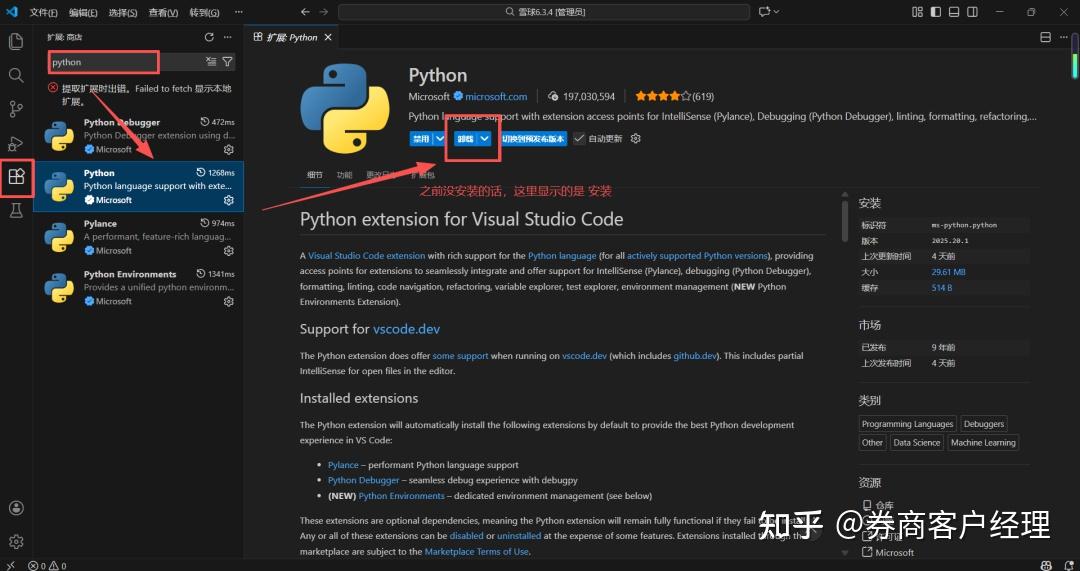This screenshot has height=571, width=1080.
Task: Toggle secondary side bar visibility
Action: click(973, 12)
